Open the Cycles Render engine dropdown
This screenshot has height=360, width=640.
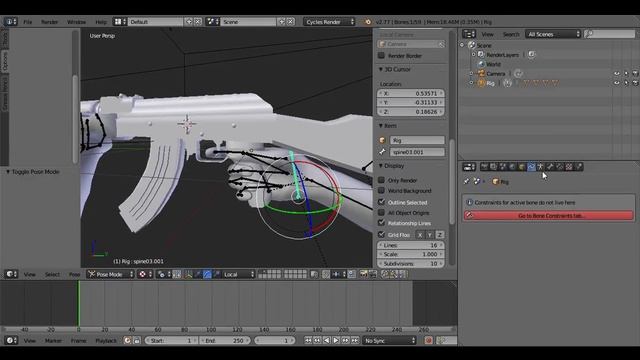329,22
